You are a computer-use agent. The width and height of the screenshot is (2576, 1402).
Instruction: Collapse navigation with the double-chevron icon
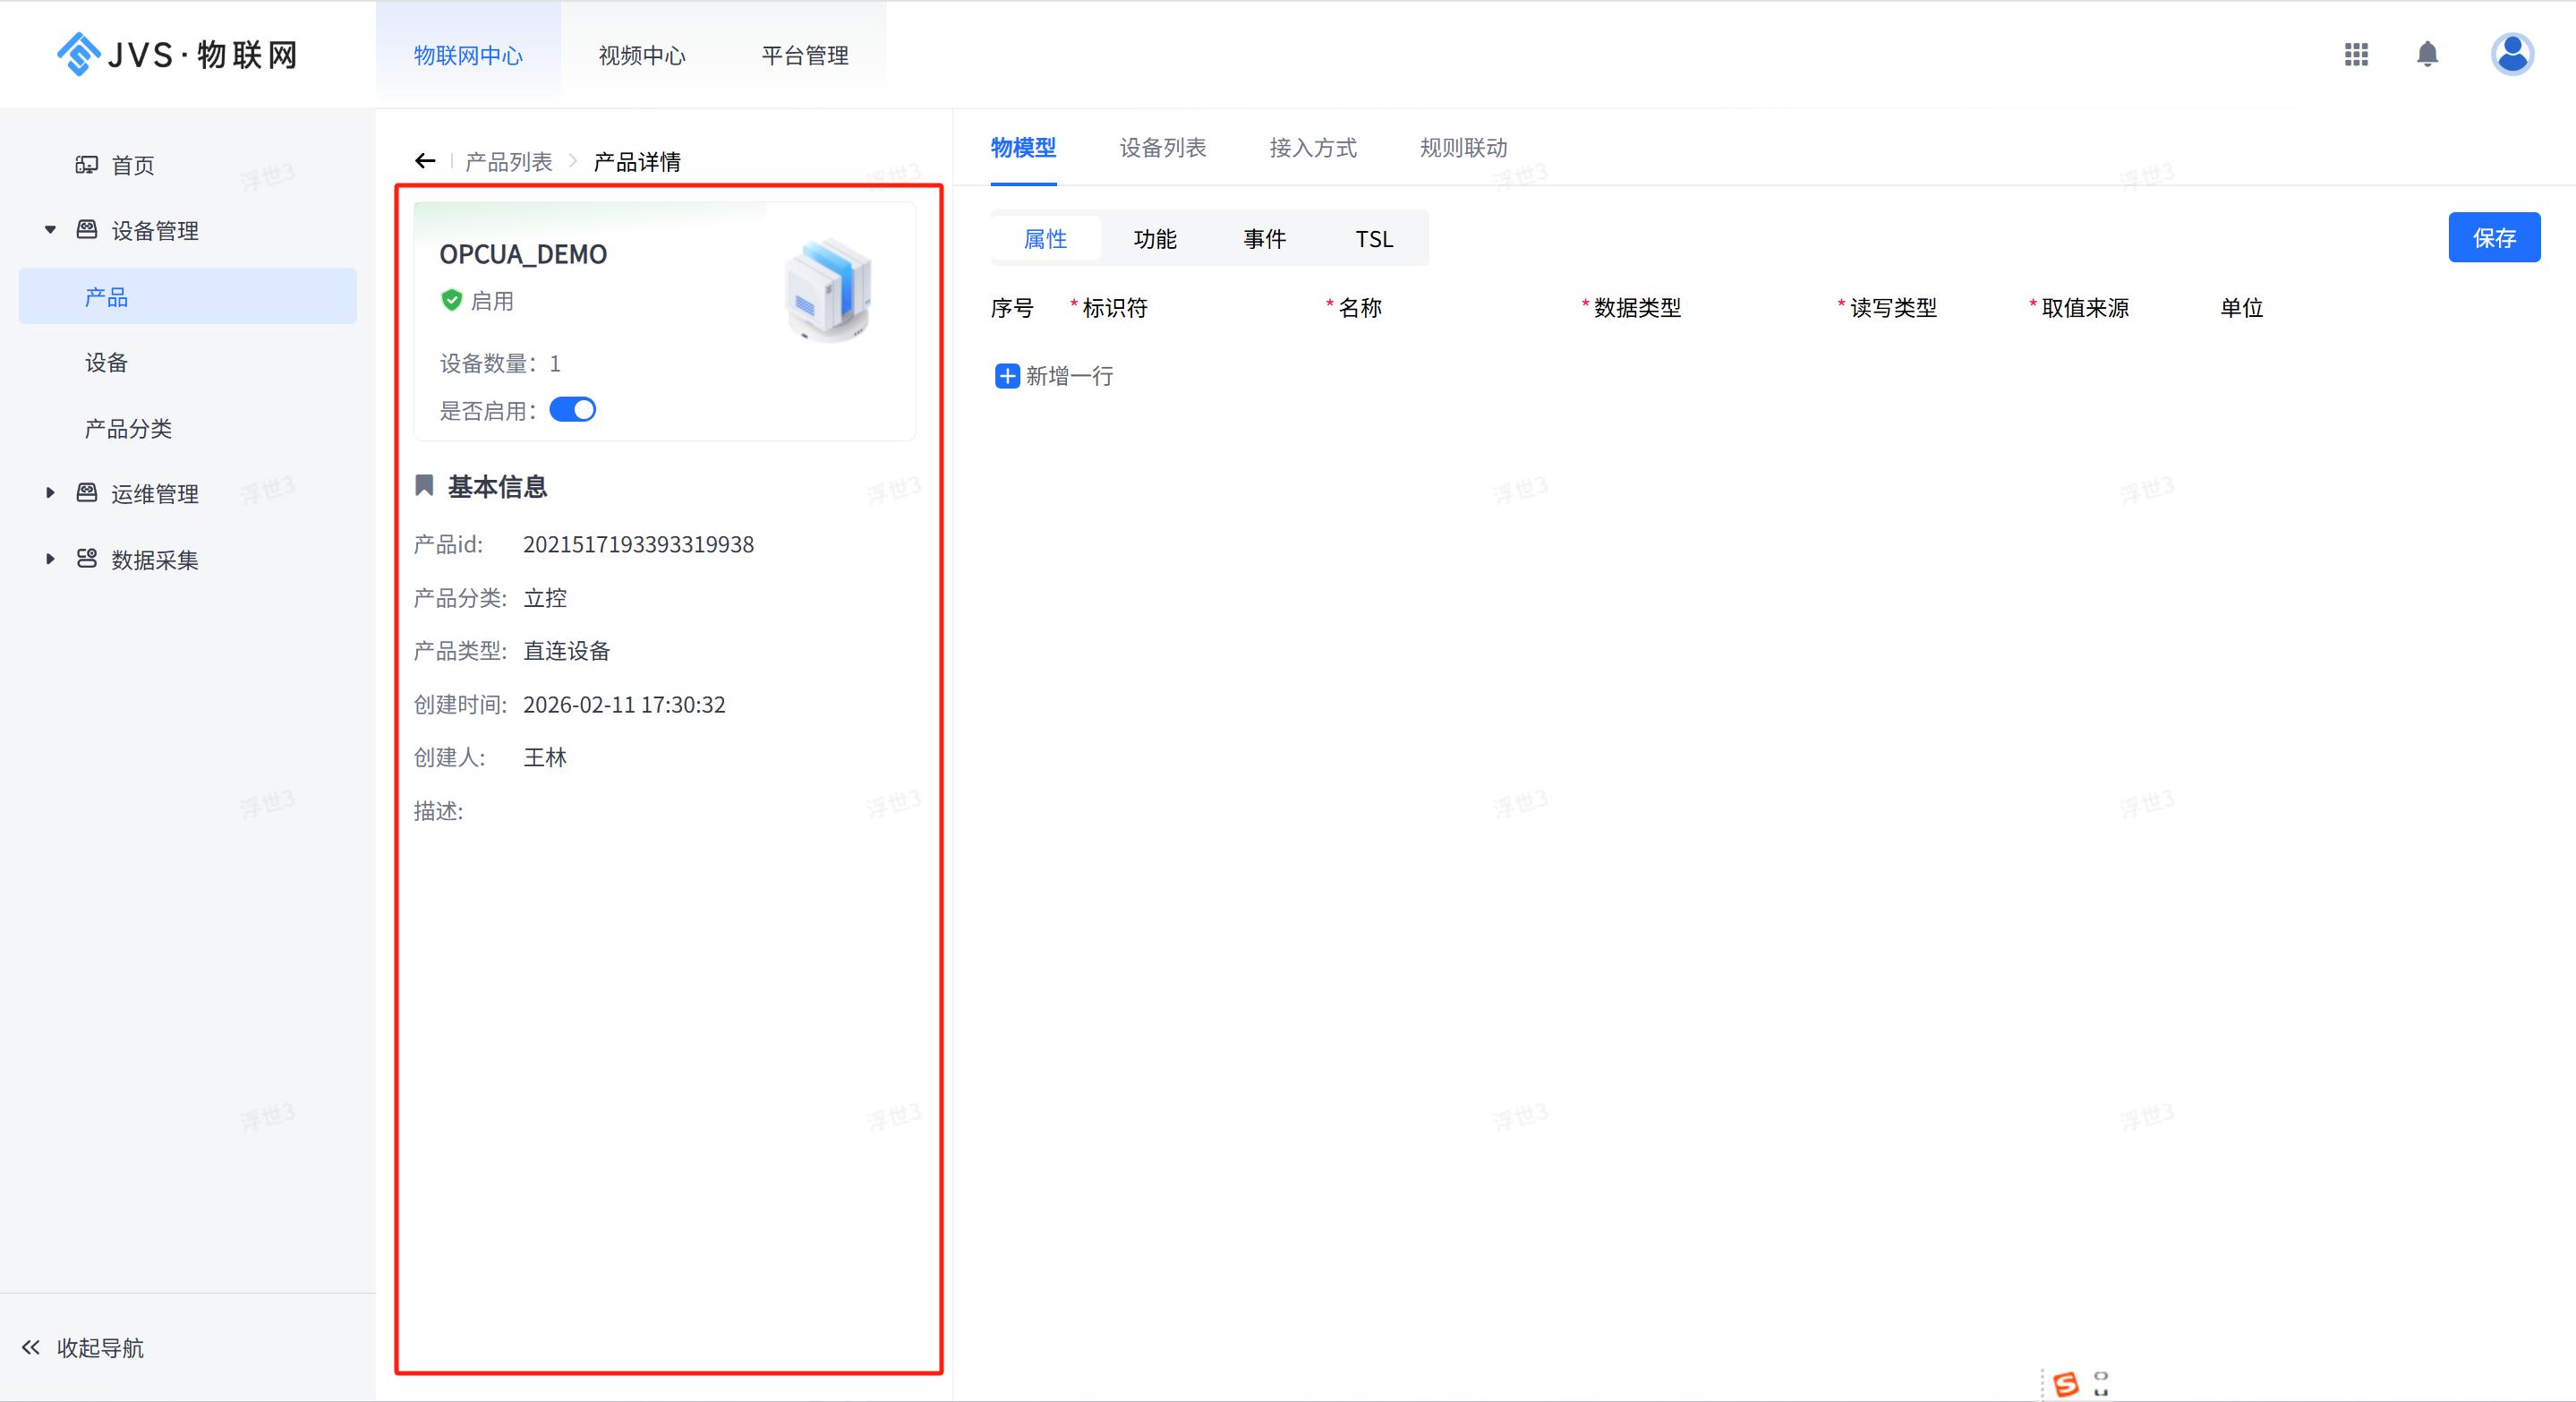pos(31,1347)
